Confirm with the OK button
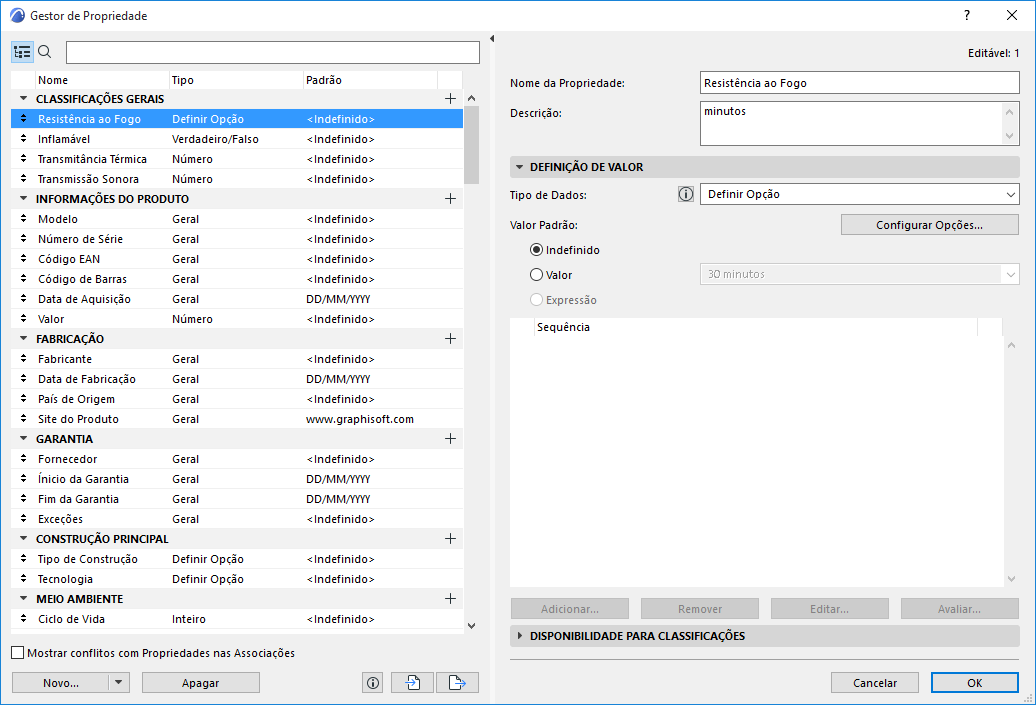 click(975, 683)
